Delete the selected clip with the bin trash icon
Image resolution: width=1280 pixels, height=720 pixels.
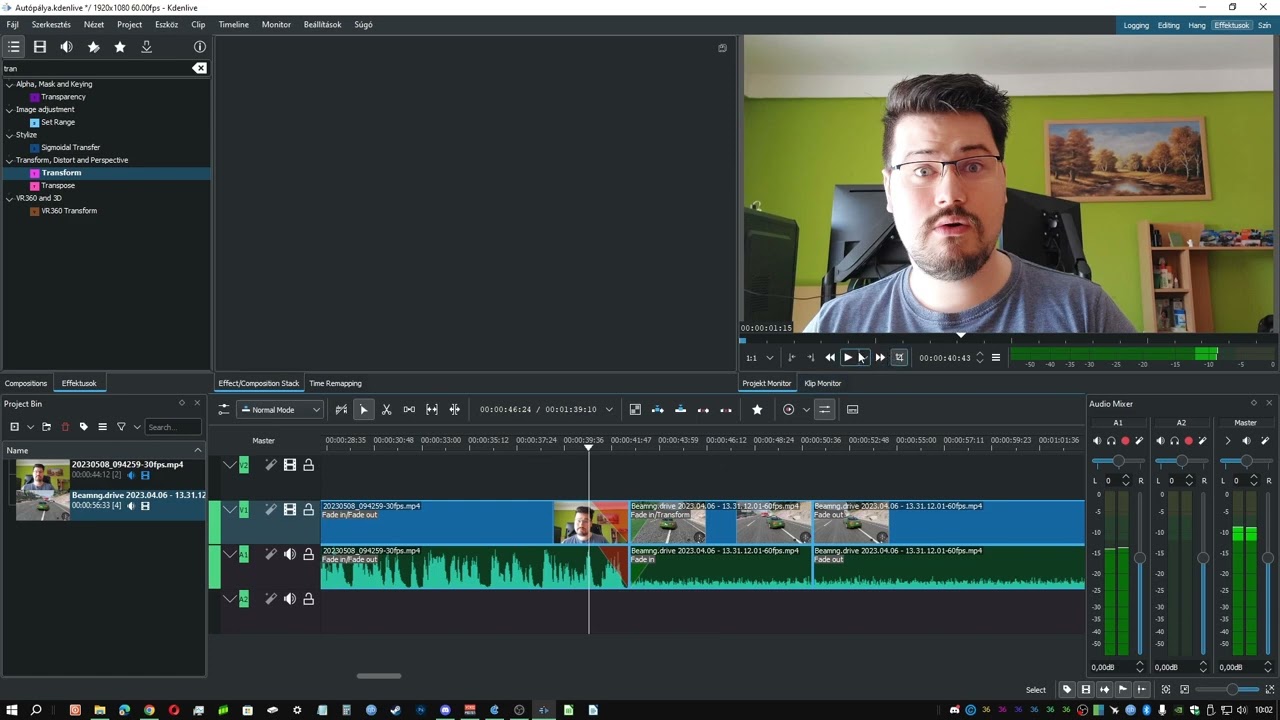click(65, 427)
